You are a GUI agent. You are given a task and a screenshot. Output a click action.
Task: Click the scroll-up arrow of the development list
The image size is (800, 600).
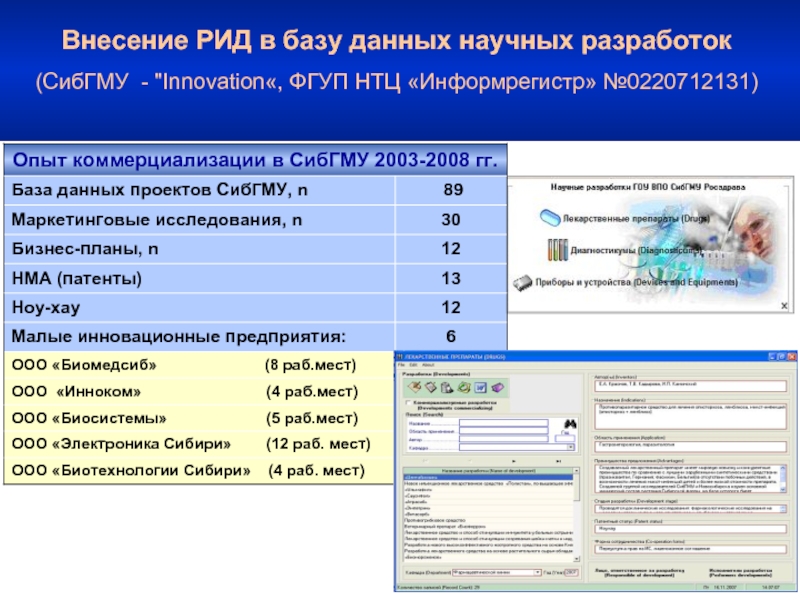(x=577, y=470)
